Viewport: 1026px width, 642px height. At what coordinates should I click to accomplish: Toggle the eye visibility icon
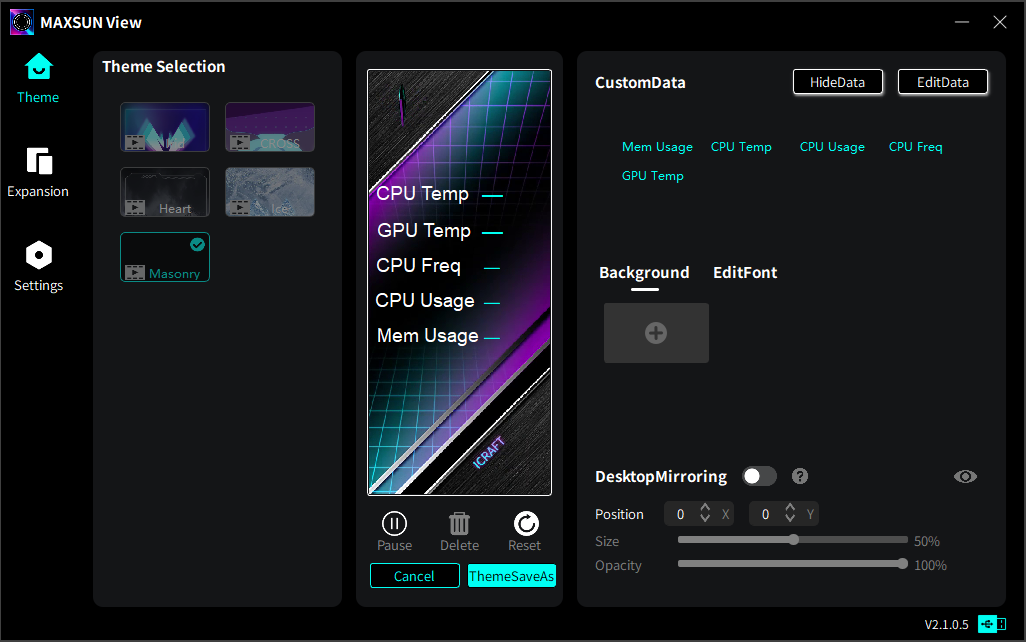click(x=965, y=476)
